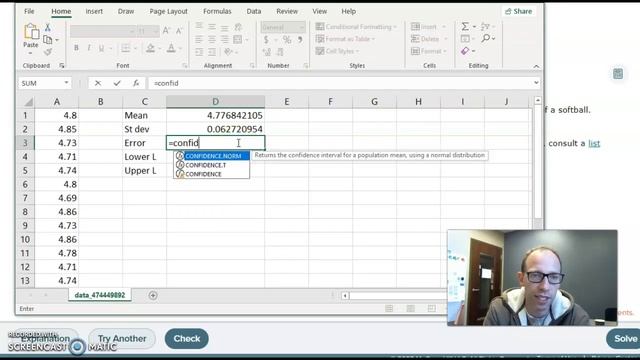Image resolution: width=640 pixels, height=360 pixels.
Task: Click the Fill down icon in Editing
Action: [465, 38]
